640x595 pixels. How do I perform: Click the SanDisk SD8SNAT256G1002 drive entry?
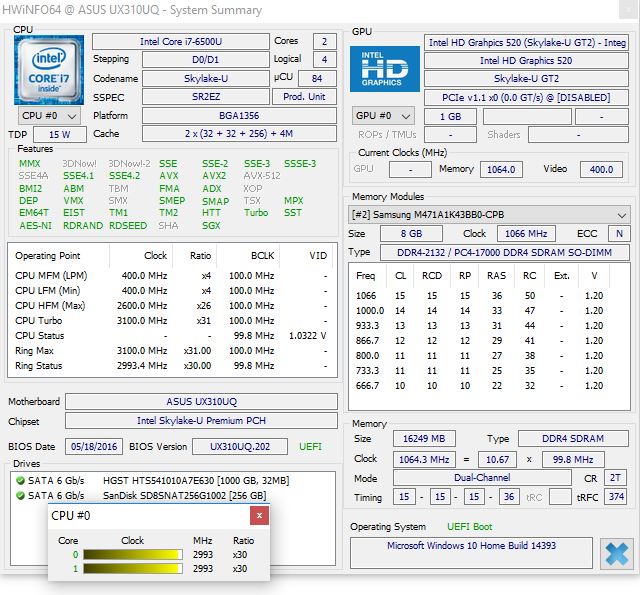[184, 495]
